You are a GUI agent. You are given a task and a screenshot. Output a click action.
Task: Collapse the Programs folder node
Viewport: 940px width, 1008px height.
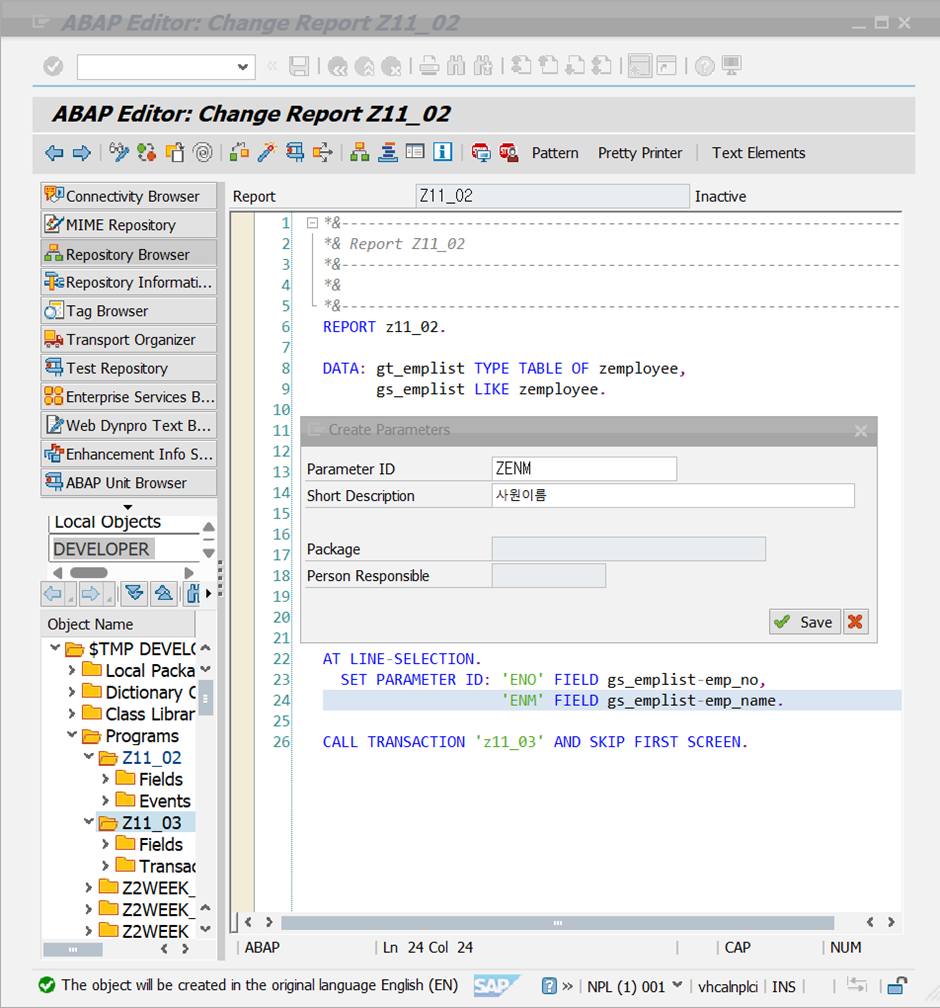(72, 735)
